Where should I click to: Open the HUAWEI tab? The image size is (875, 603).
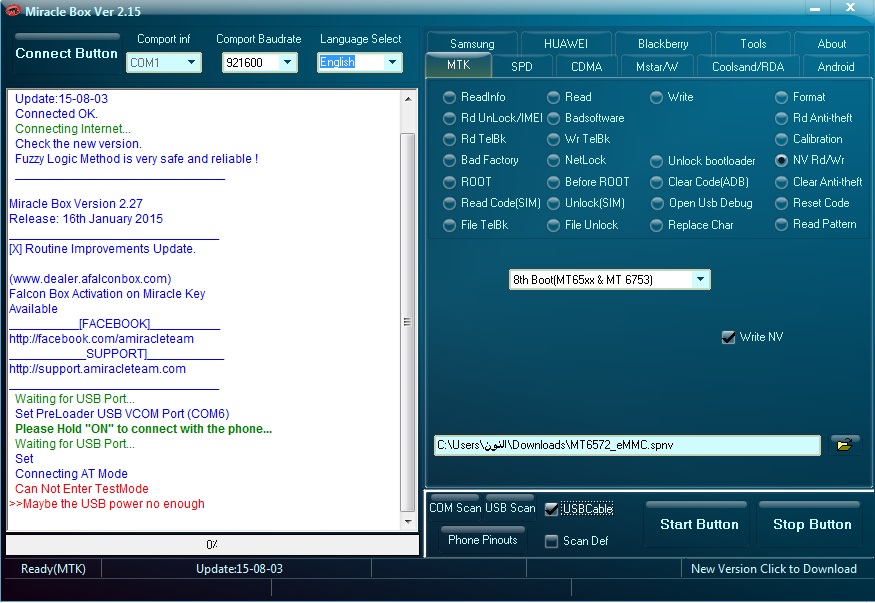(x=565, y=44)
